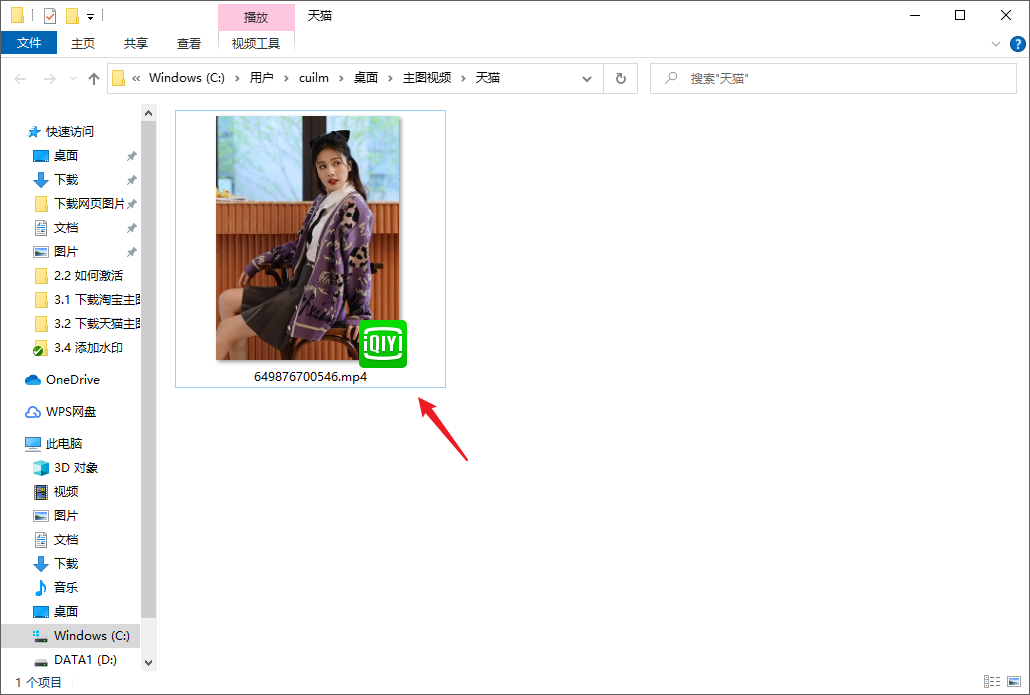This screenshot has width=1030, height=695.
Task: Open quick access toolbar customize dropdown
Action: pyautogui.click(x=90, y=17)
